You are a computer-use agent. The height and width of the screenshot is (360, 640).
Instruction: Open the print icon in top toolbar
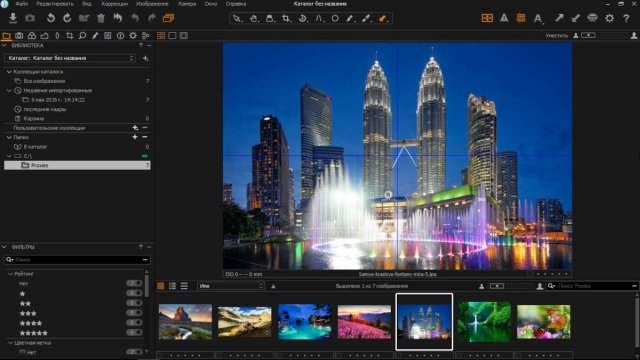(x=592, y=18)
